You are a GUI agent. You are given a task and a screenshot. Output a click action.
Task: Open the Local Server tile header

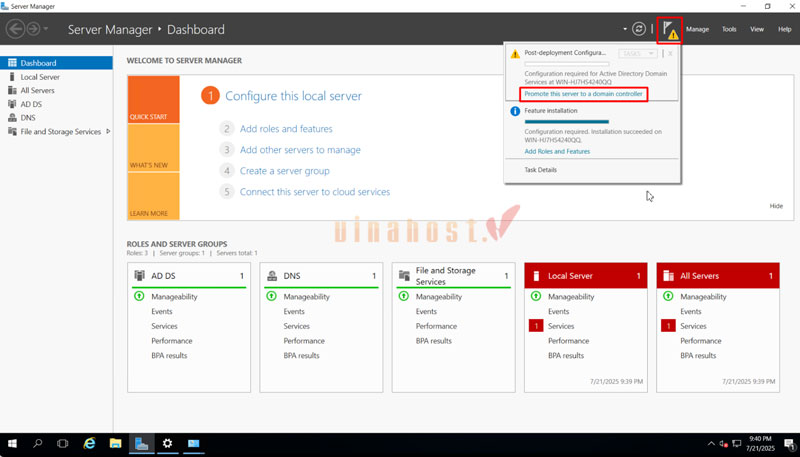click(x=586, y=275)
